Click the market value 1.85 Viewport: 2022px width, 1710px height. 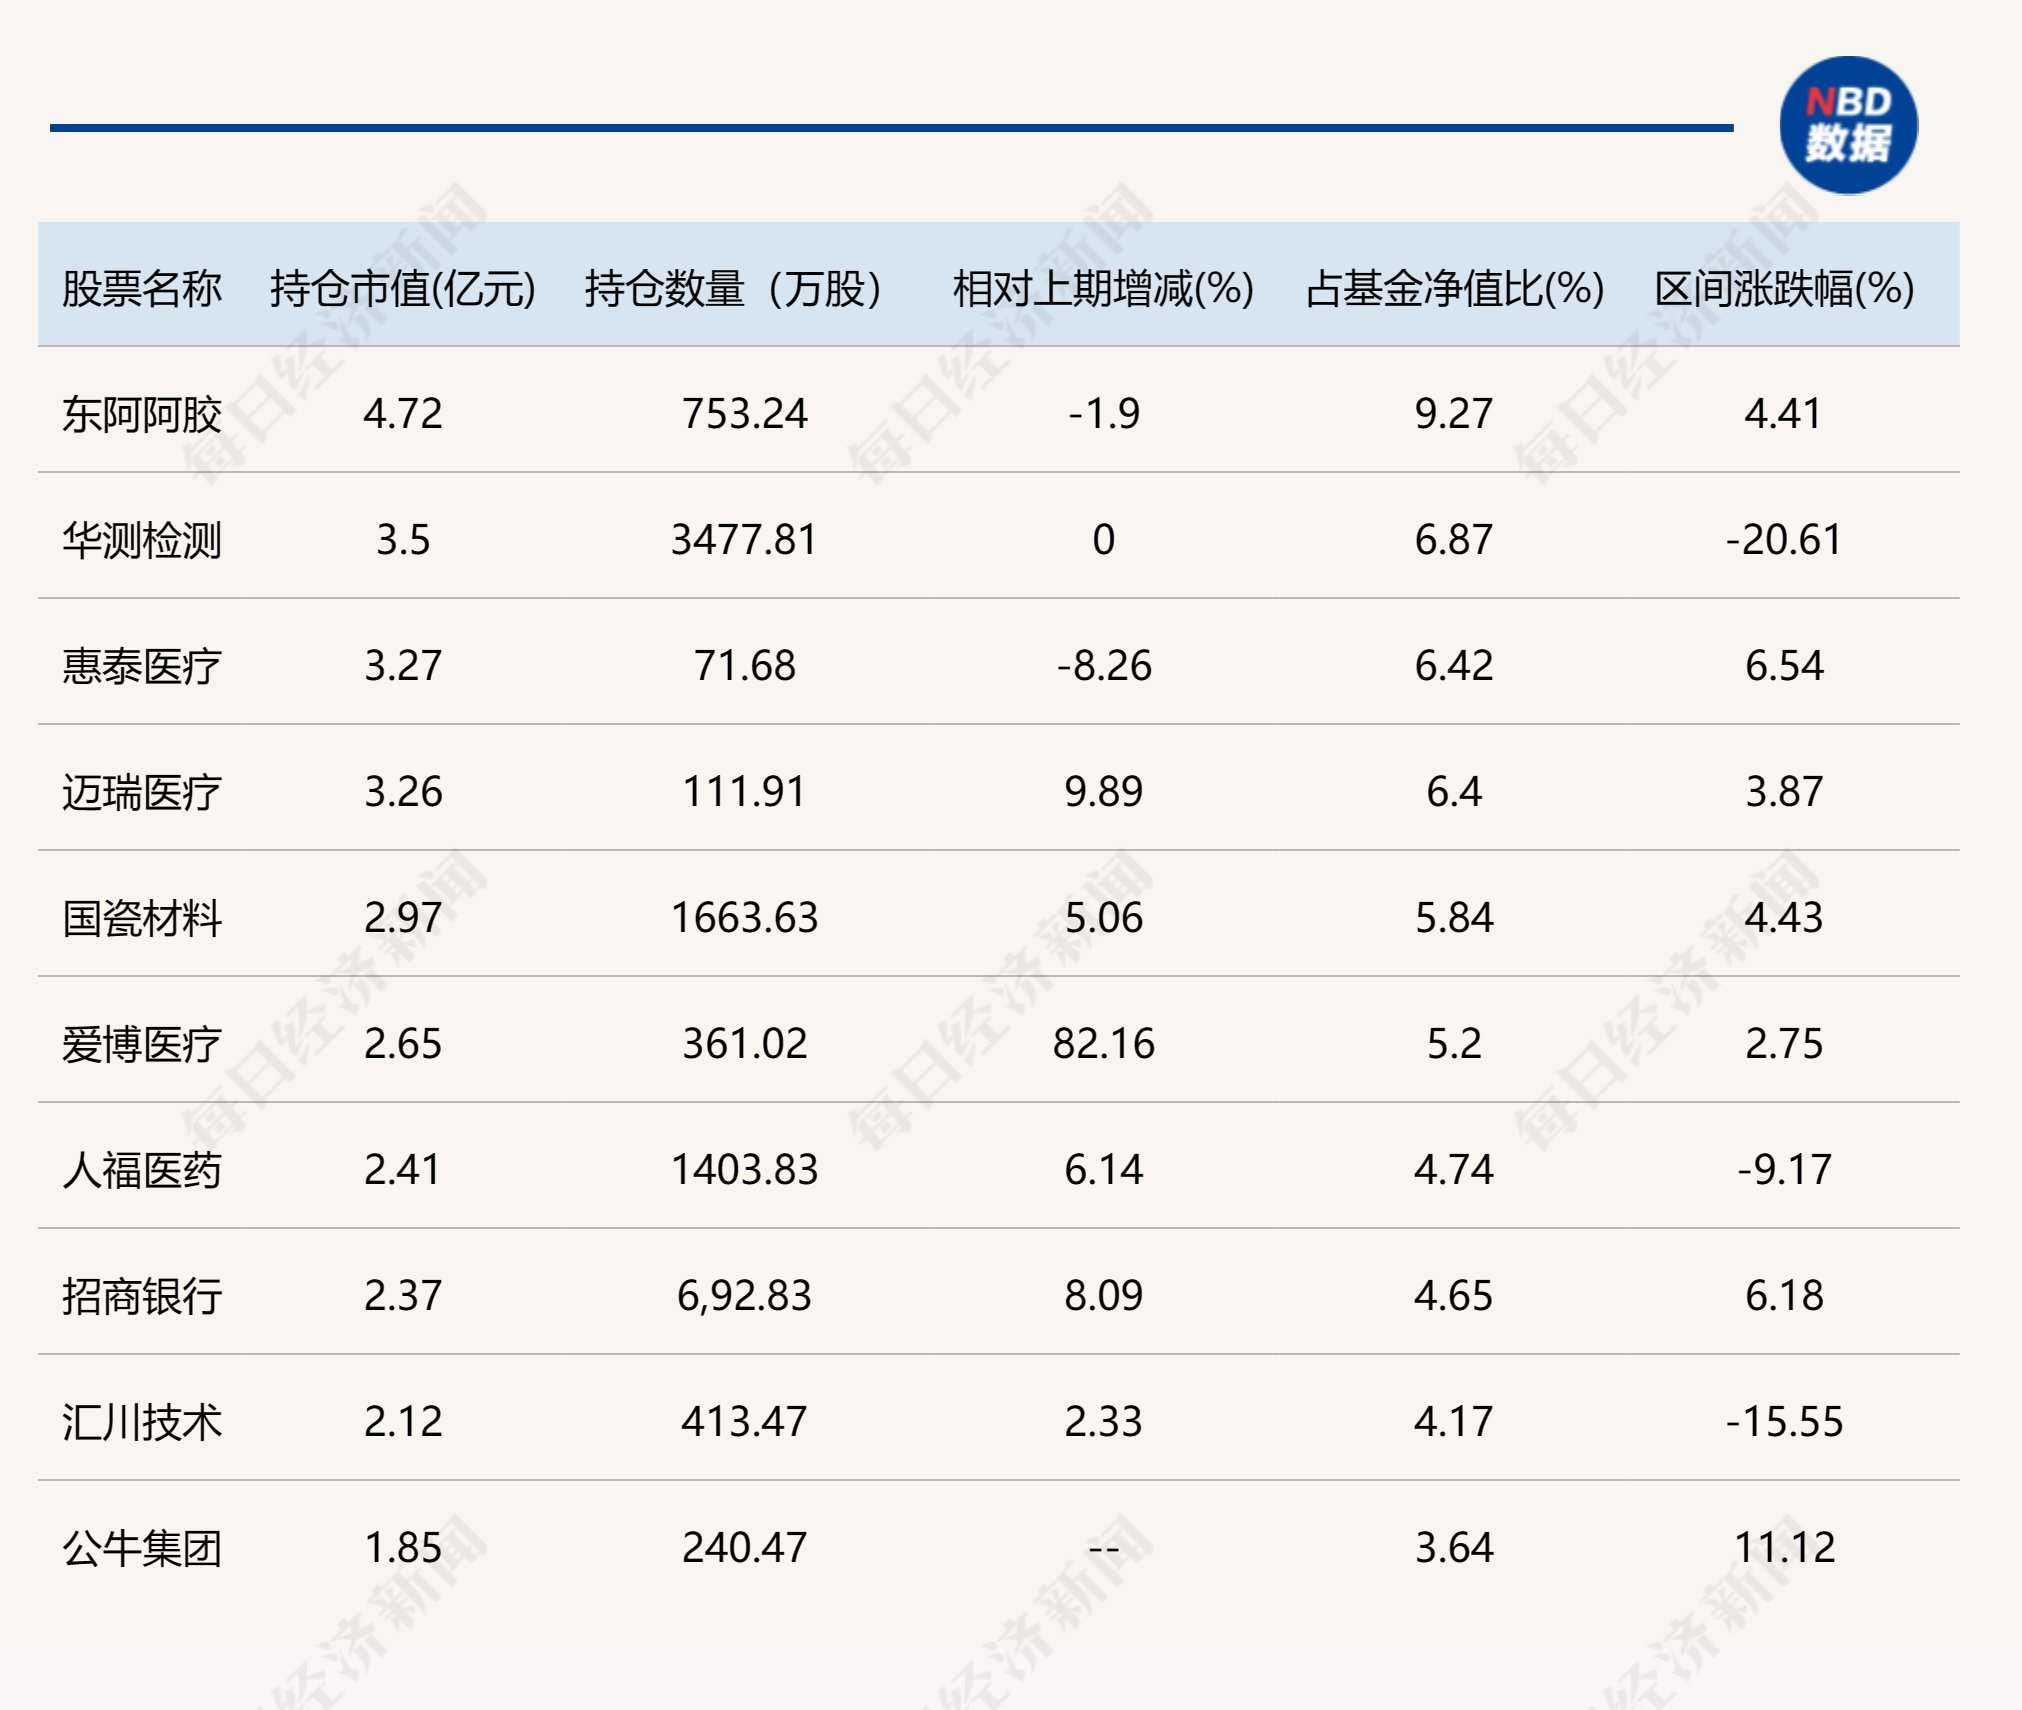[403, 1548]
